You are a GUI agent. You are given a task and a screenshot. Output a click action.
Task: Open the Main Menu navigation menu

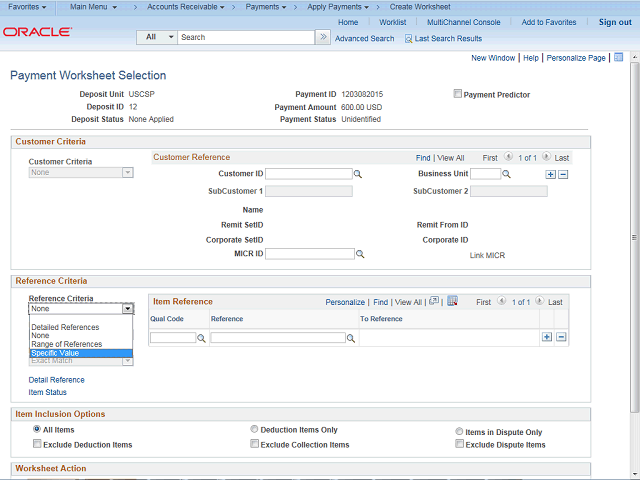pos(98,7)
